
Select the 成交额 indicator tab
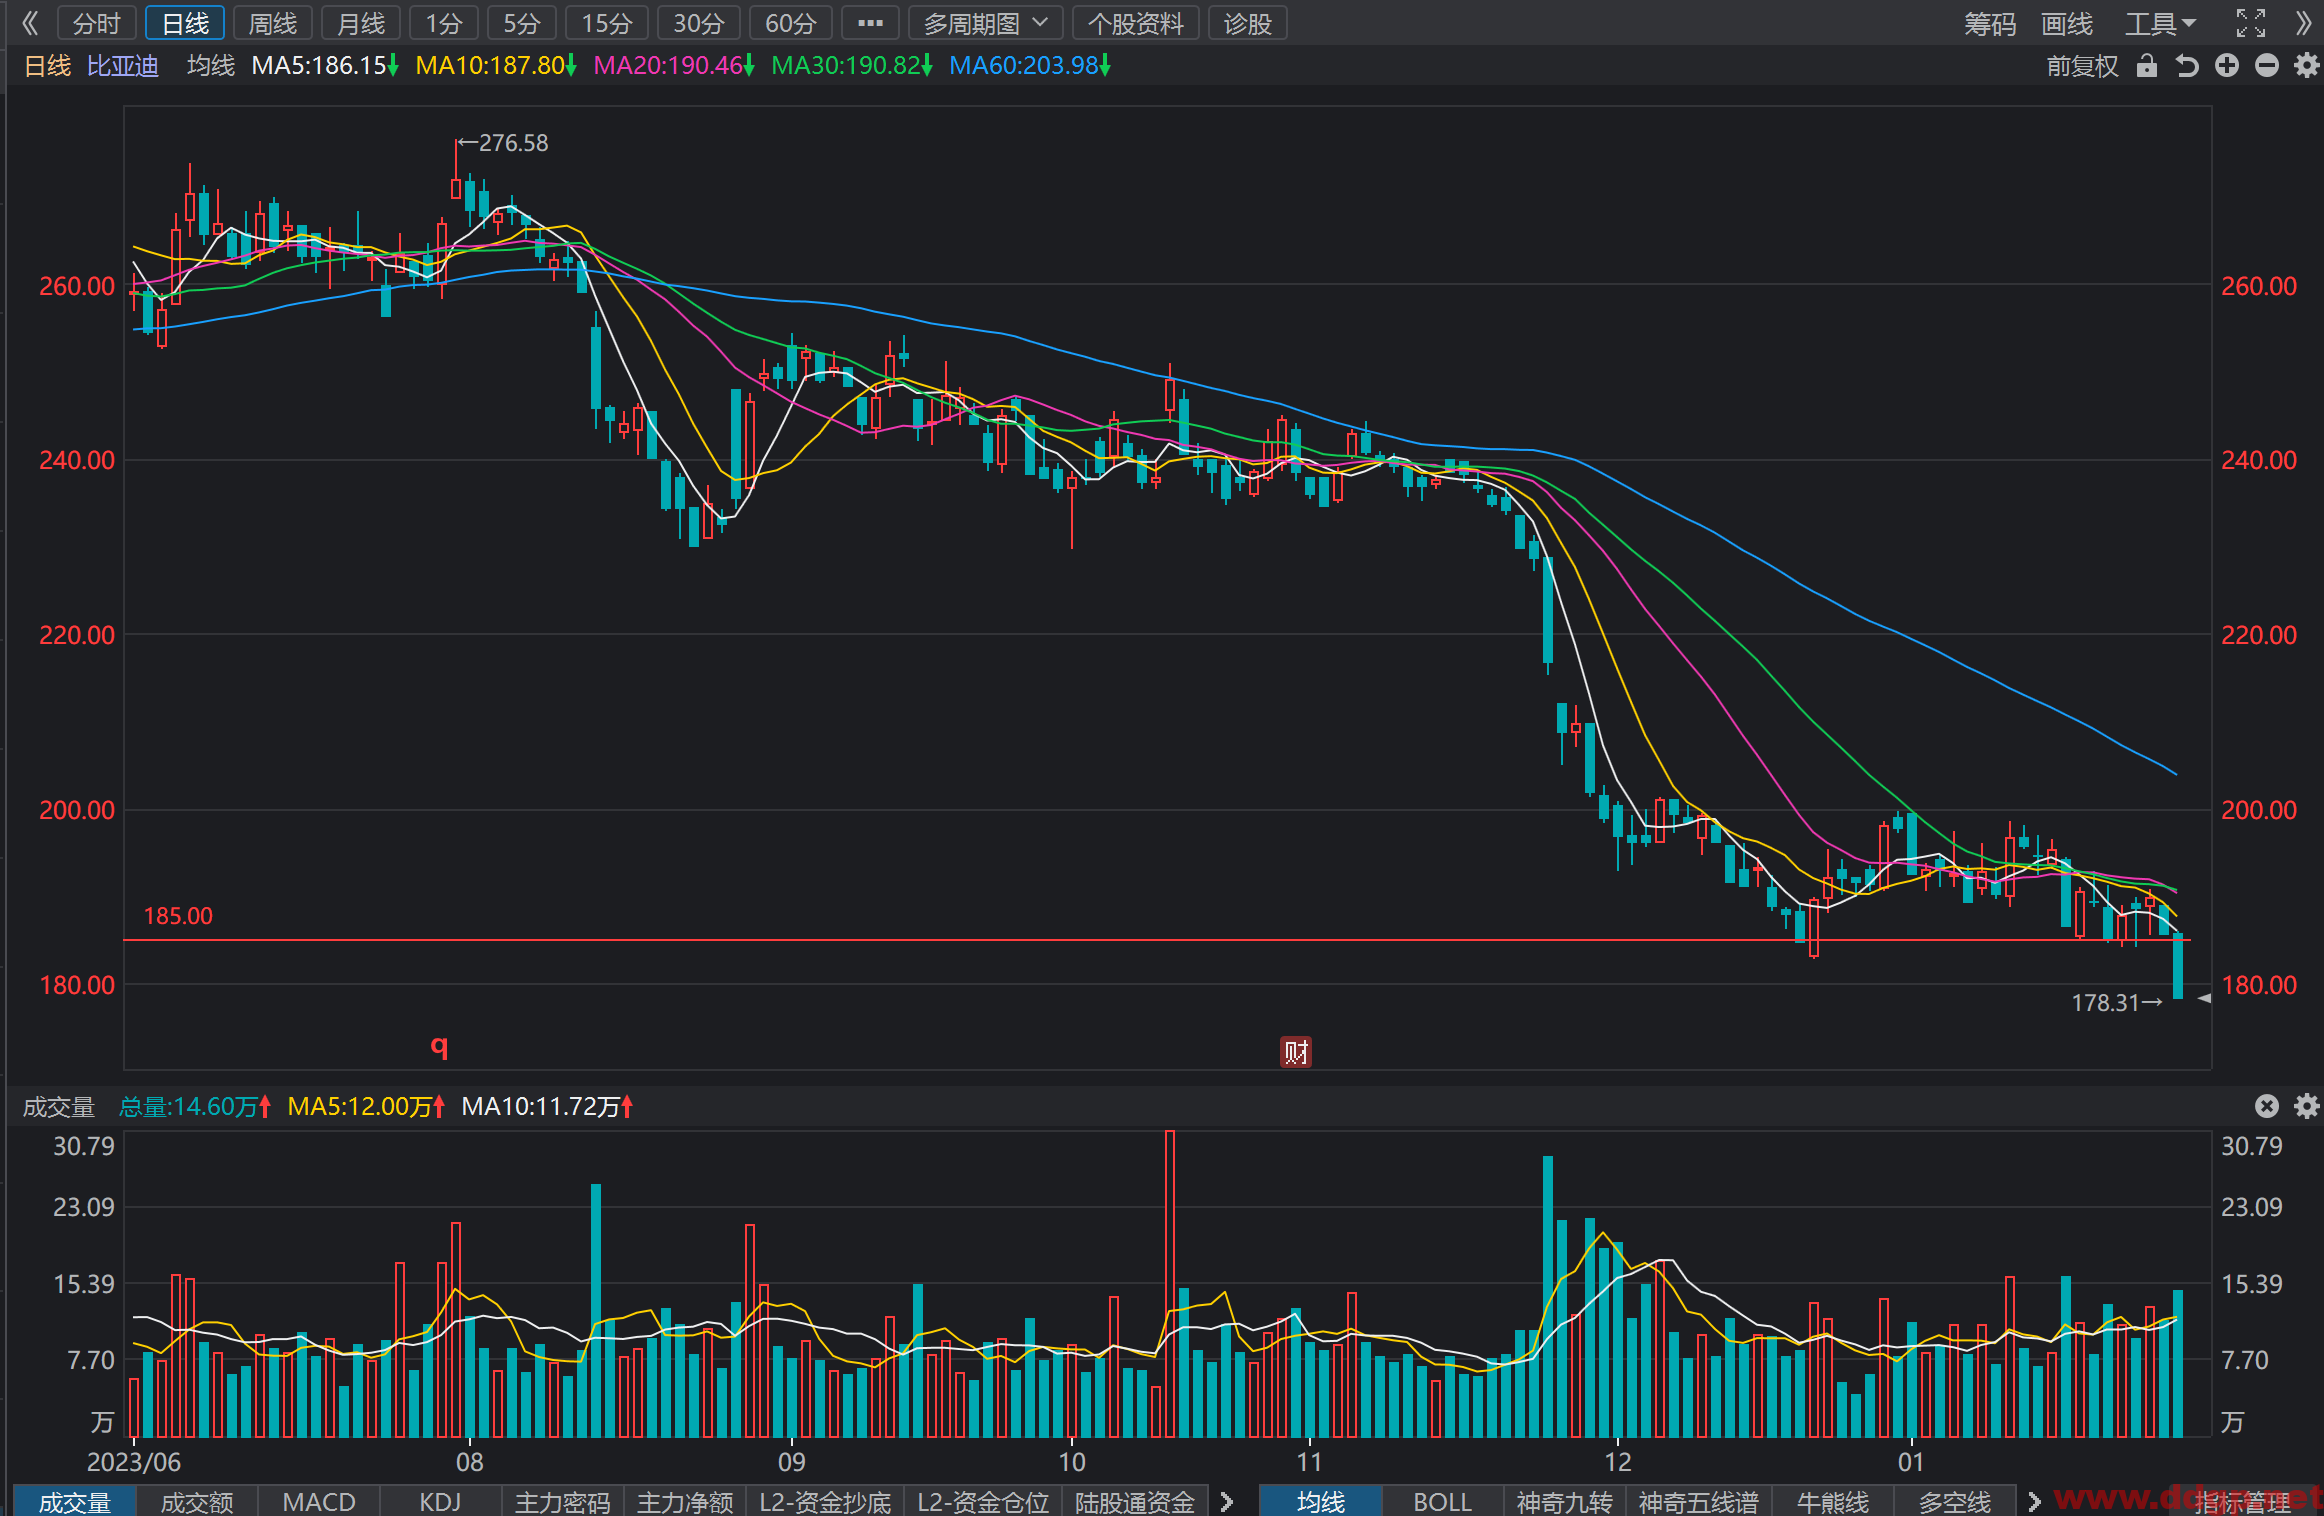[197, 1501]
